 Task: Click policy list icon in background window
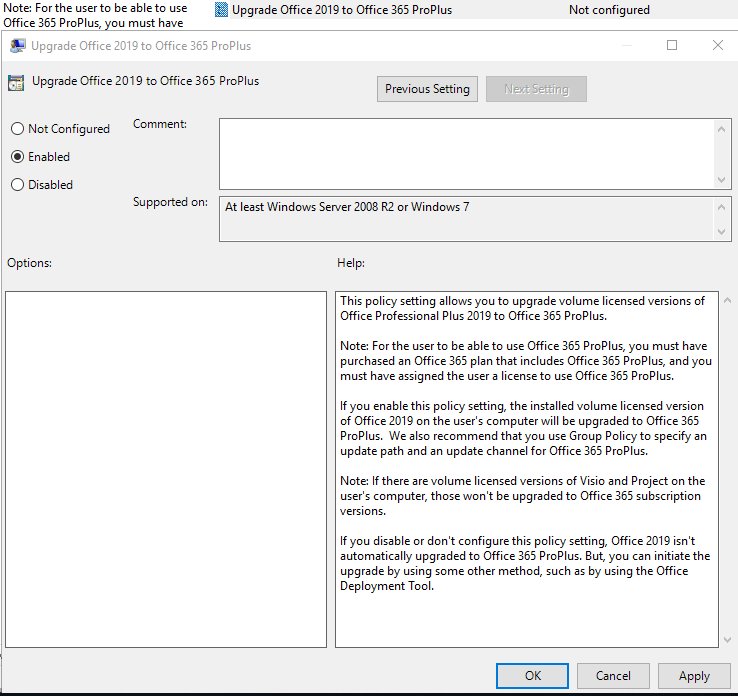coord(221,9)
